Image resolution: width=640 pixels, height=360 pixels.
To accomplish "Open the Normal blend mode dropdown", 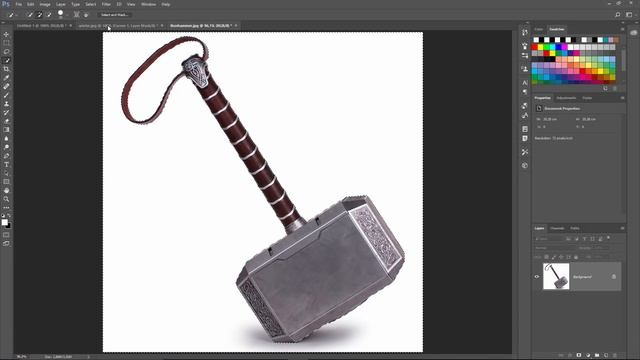I will tap(554, 248).
